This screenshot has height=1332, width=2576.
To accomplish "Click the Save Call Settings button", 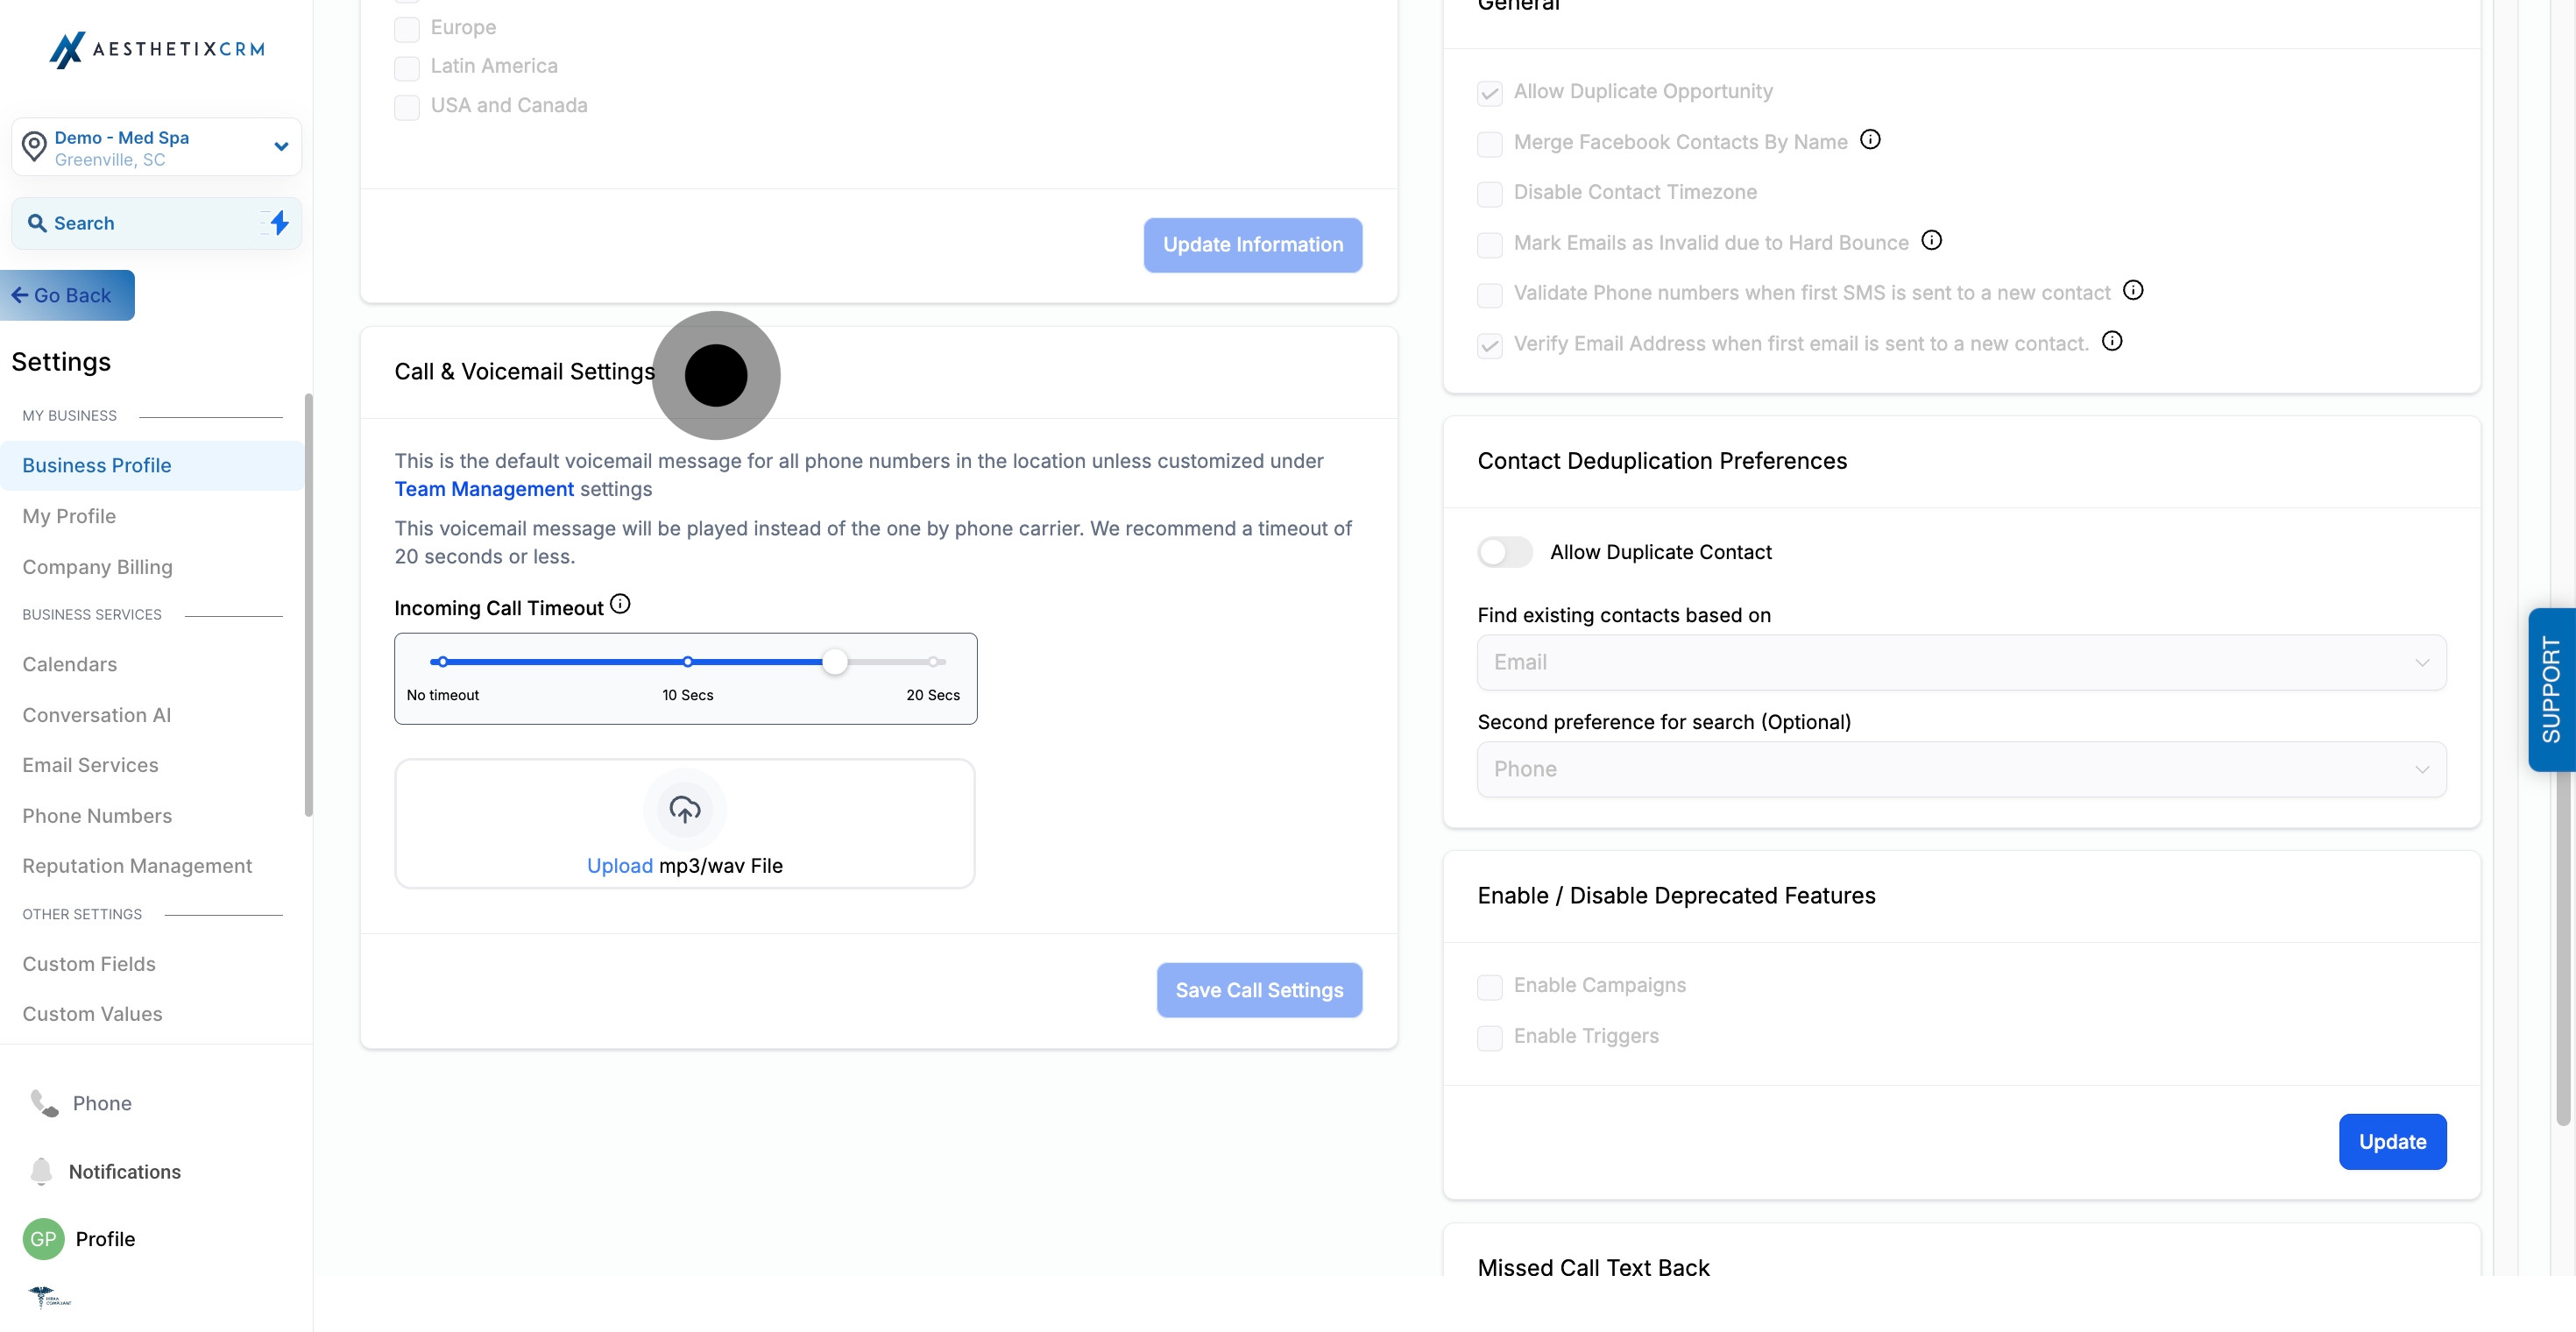I will (1259, 990).
